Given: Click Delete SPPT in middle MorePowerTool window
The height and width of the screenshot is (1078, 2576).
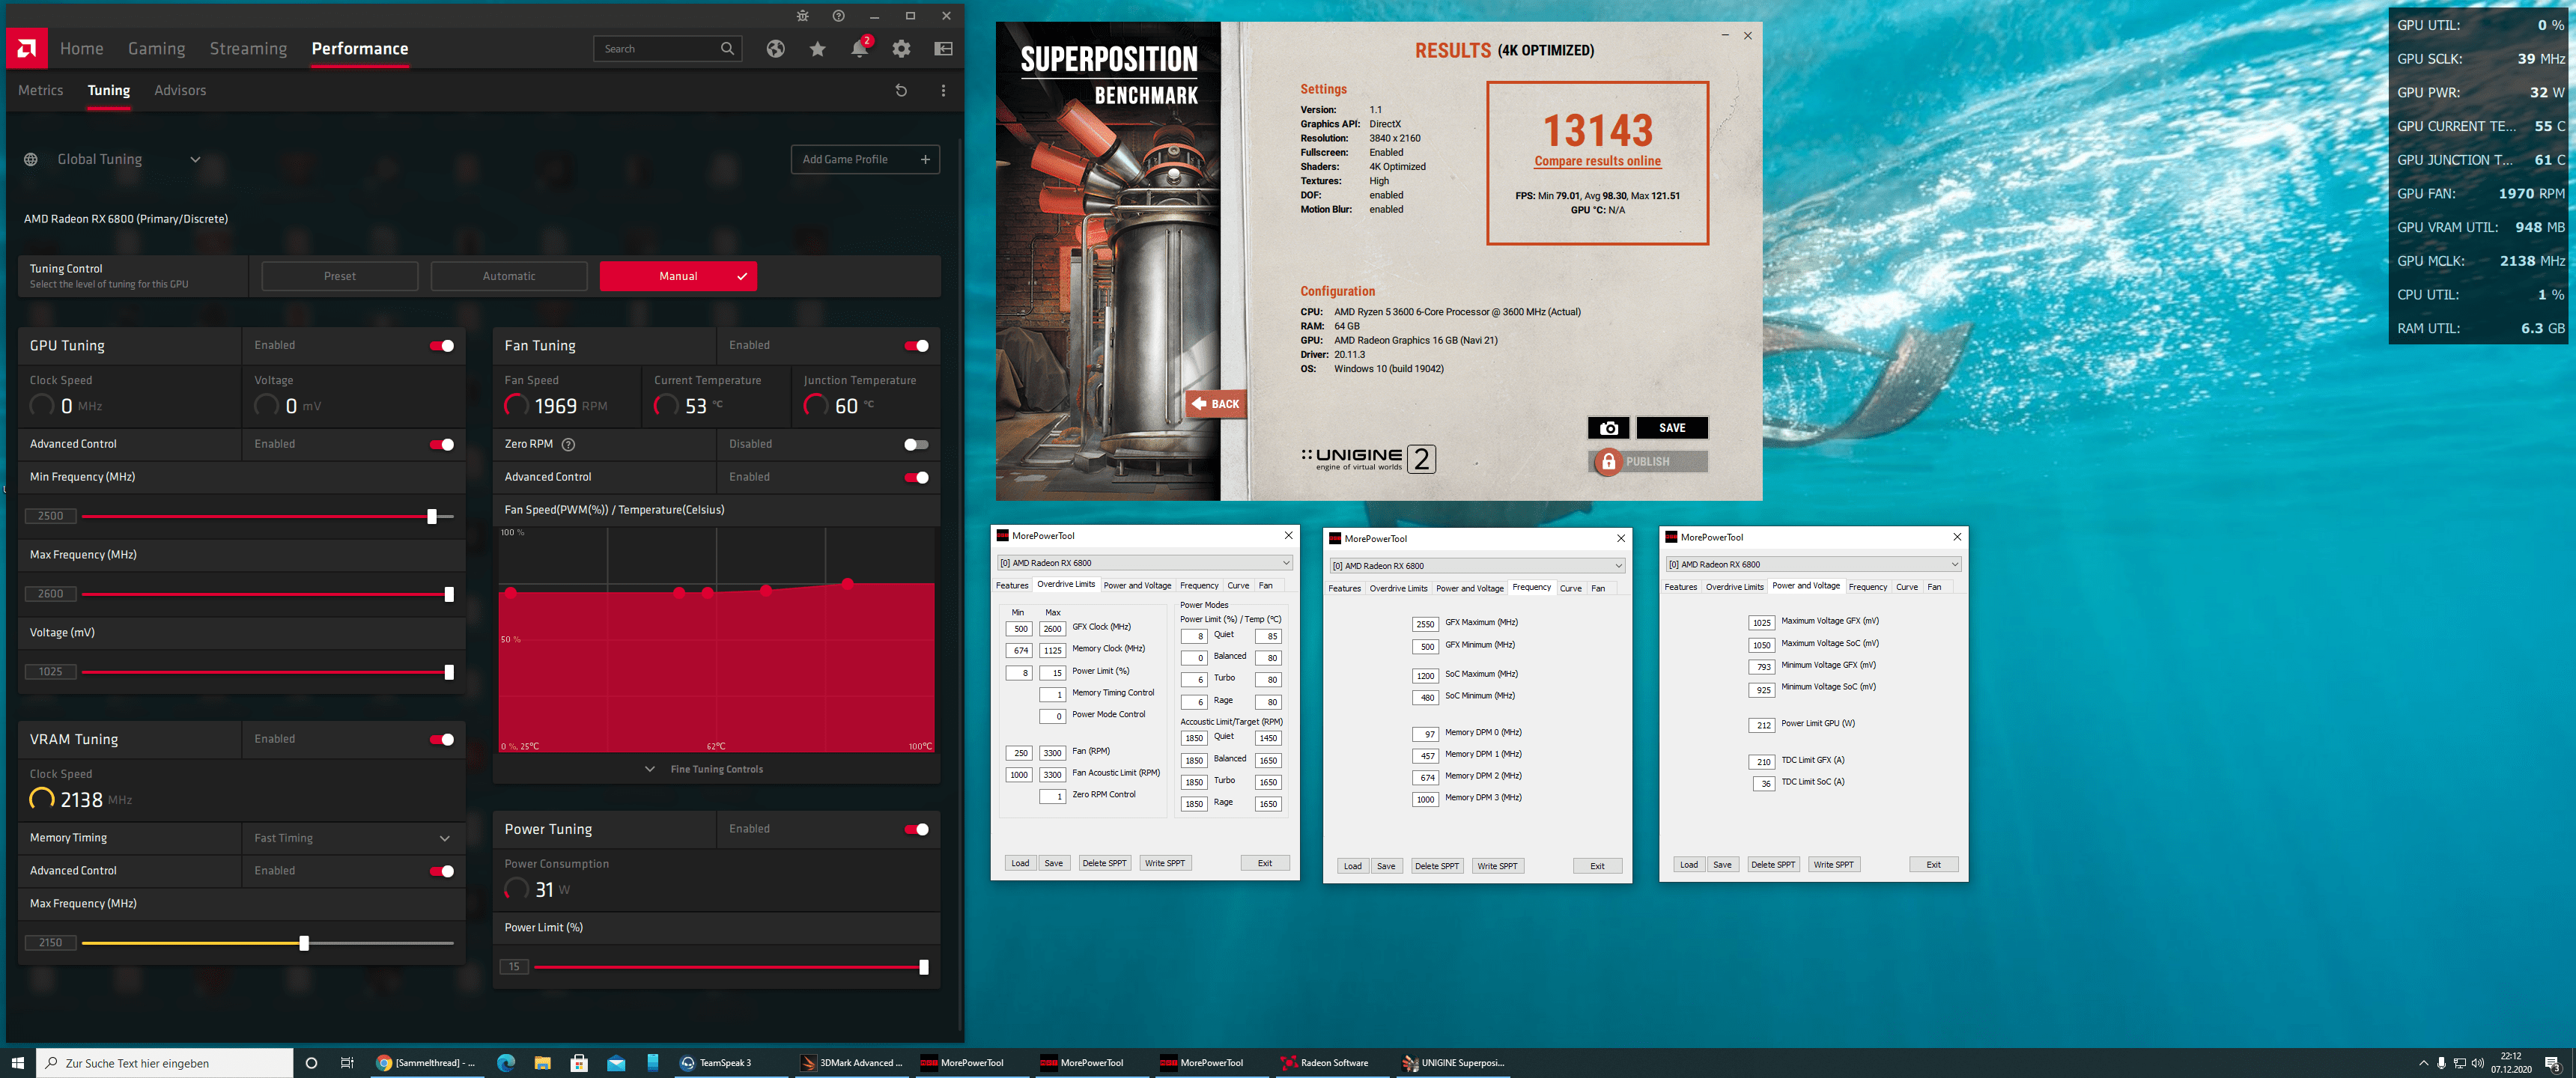Looking at the screenshot, I should pyautogui.click(x=1436, y=866).
